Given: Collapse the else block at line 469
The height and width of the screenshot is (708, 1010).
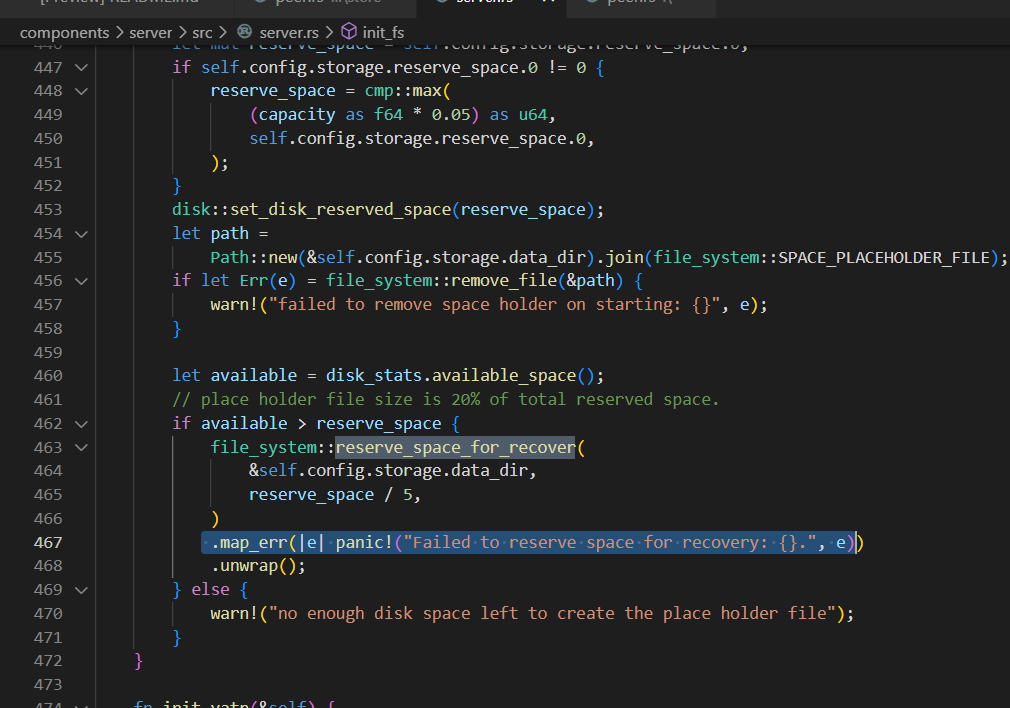Looking at the screenshot, I should click(x=80, y=590).
